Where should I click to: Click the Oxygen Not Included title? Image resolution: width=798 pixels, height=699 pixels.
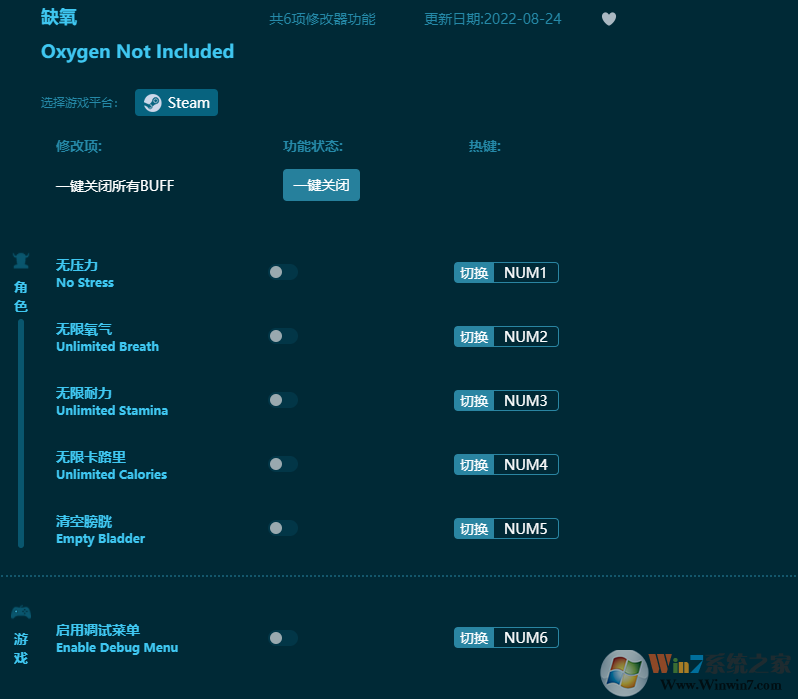pyautogui.click(x=137, y=52)
